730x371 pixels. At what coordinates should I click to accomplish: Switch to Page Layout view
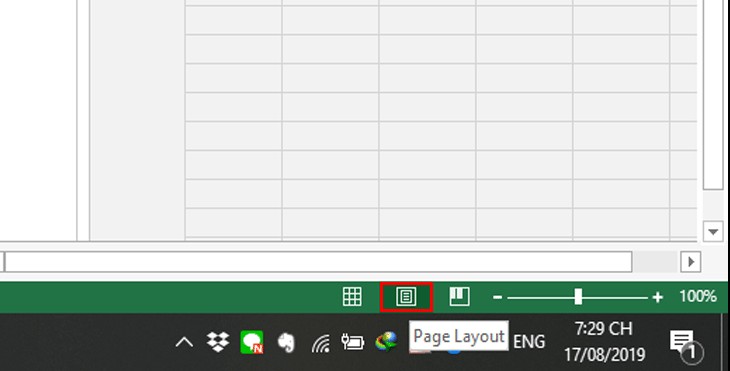[x=406, y=297]
